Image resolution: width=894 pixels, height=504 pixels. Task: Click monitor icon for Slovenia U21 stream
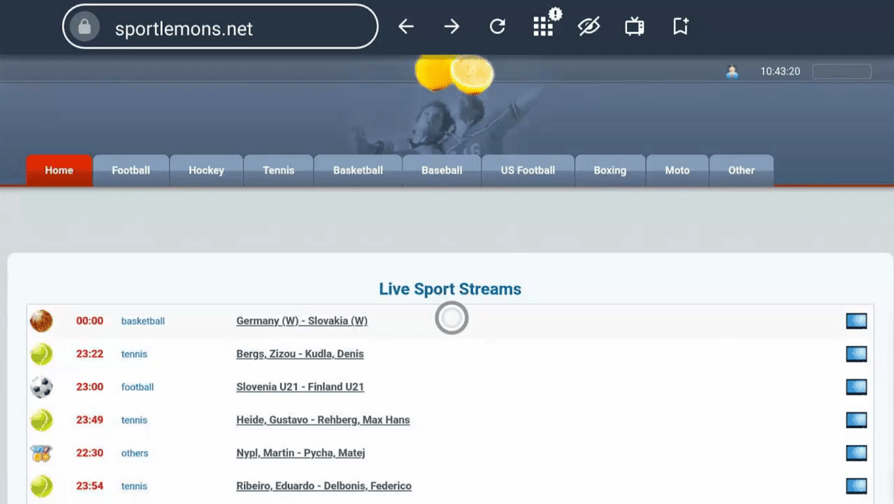click(x=856, y=387)
